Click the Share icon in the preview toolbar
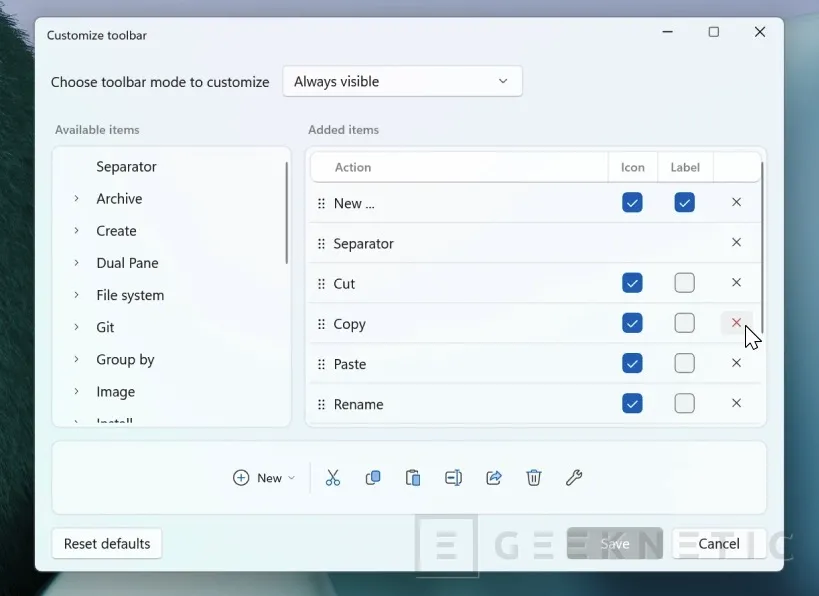This screenshot has width=819, height=596. (x=493, y=477)
